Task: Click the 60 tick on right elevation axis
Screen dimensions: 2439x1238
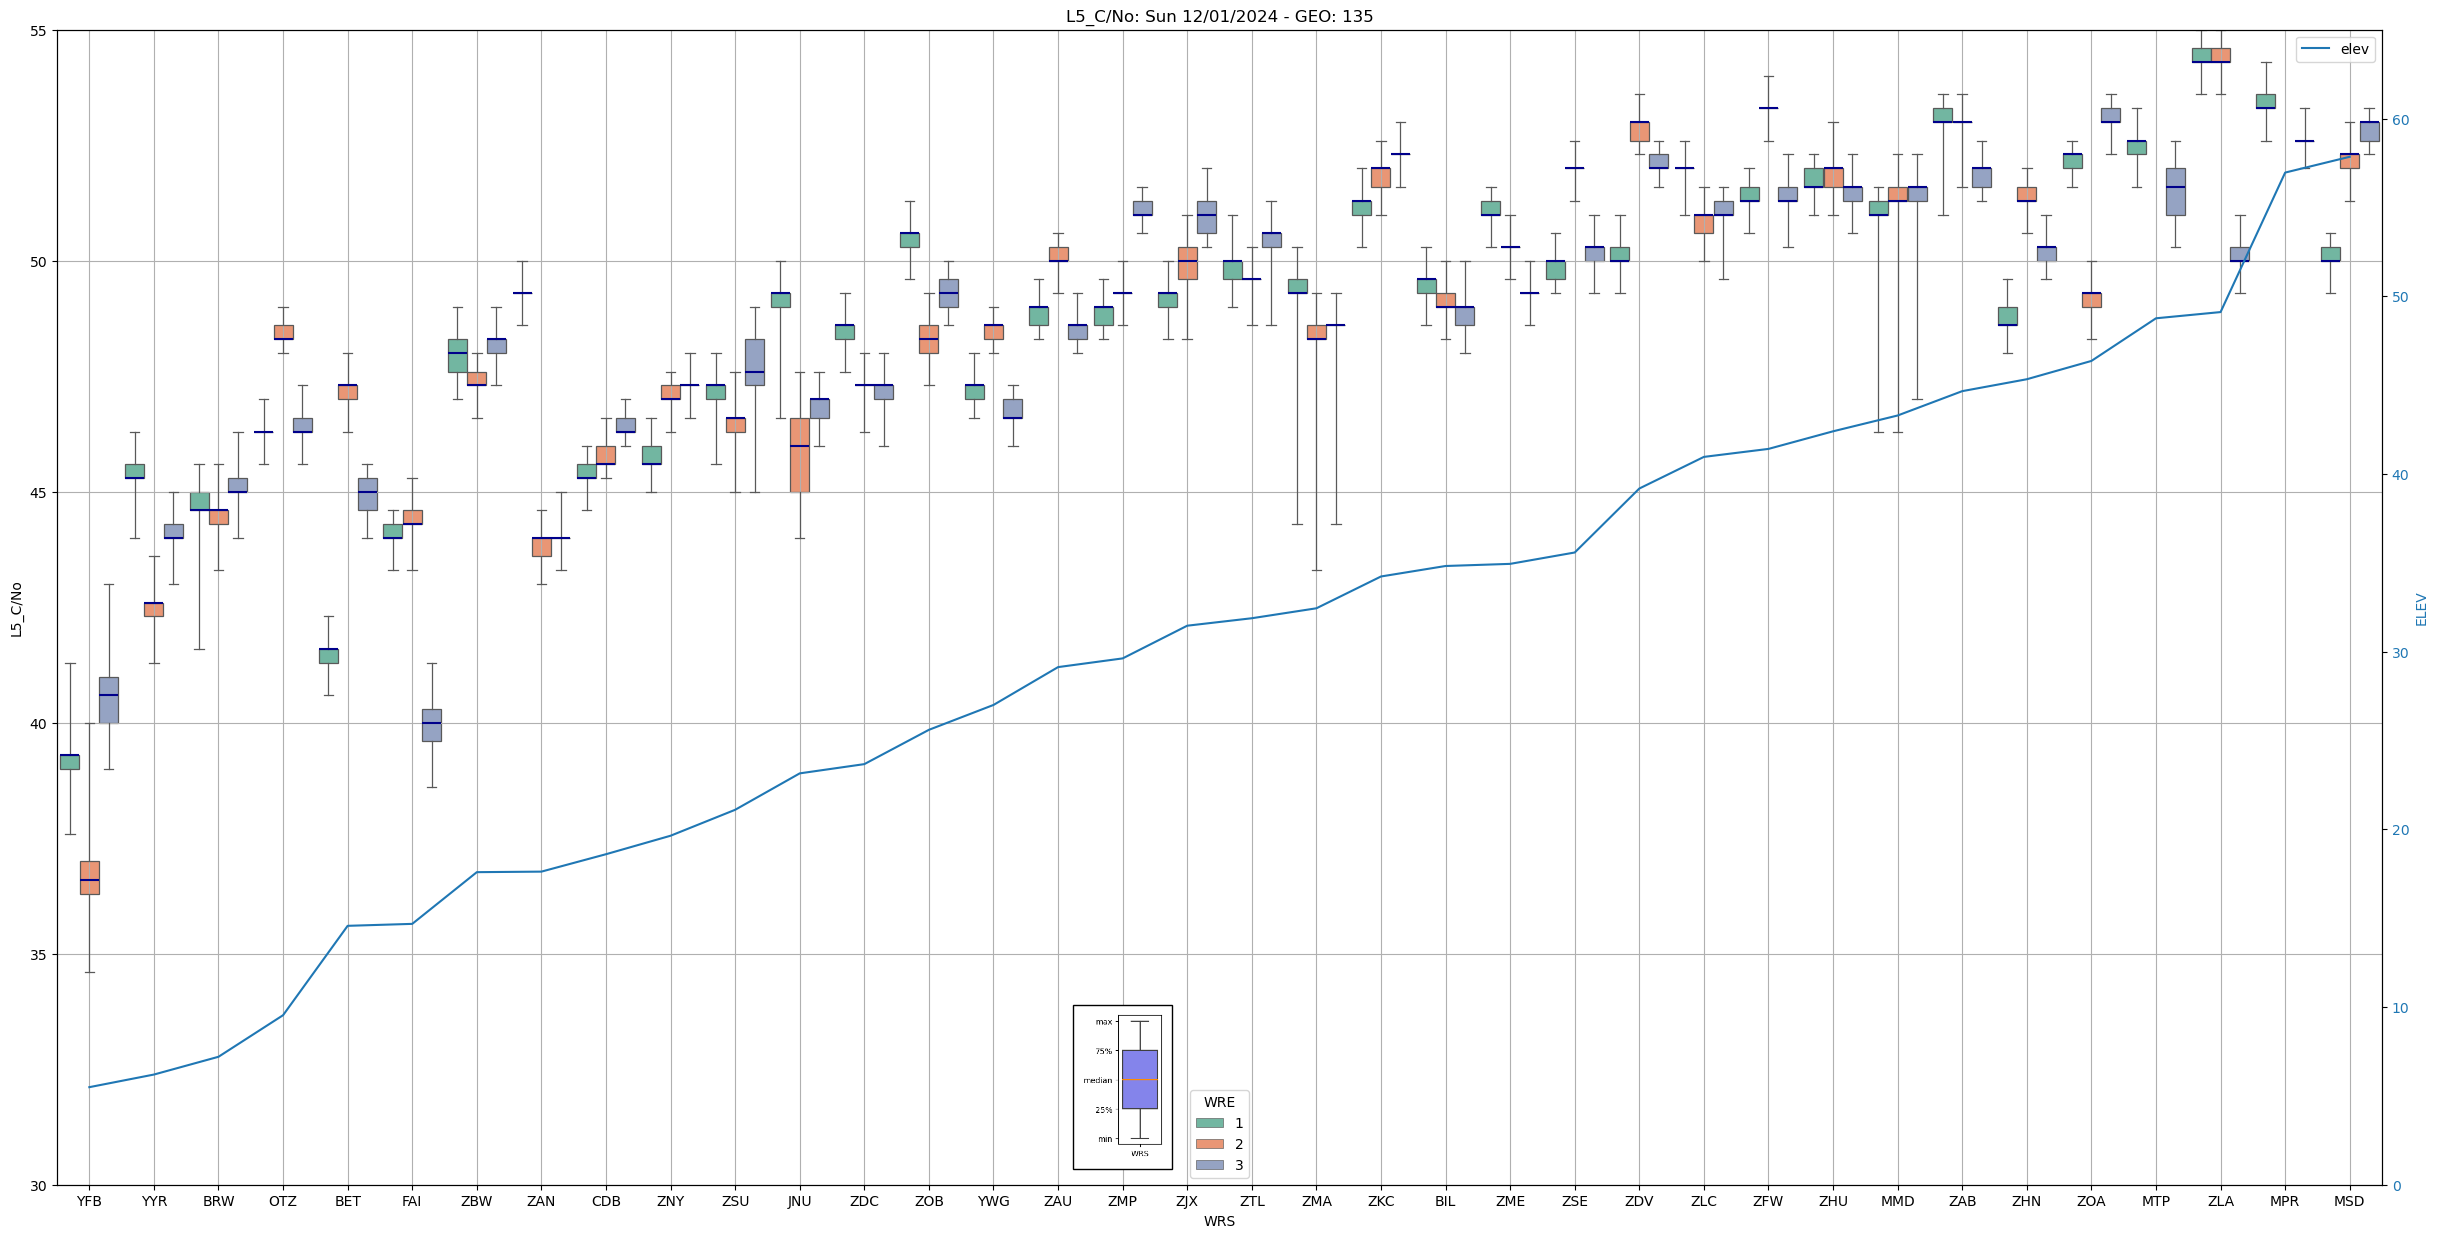Action: [x=2399, y=120]
